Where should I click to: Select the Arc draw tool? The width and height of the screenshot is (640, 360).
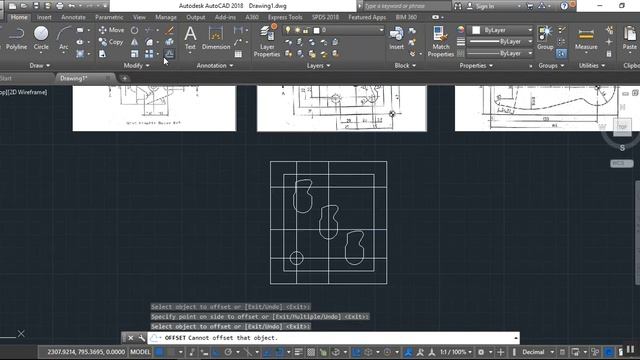[x=63, y=38]
